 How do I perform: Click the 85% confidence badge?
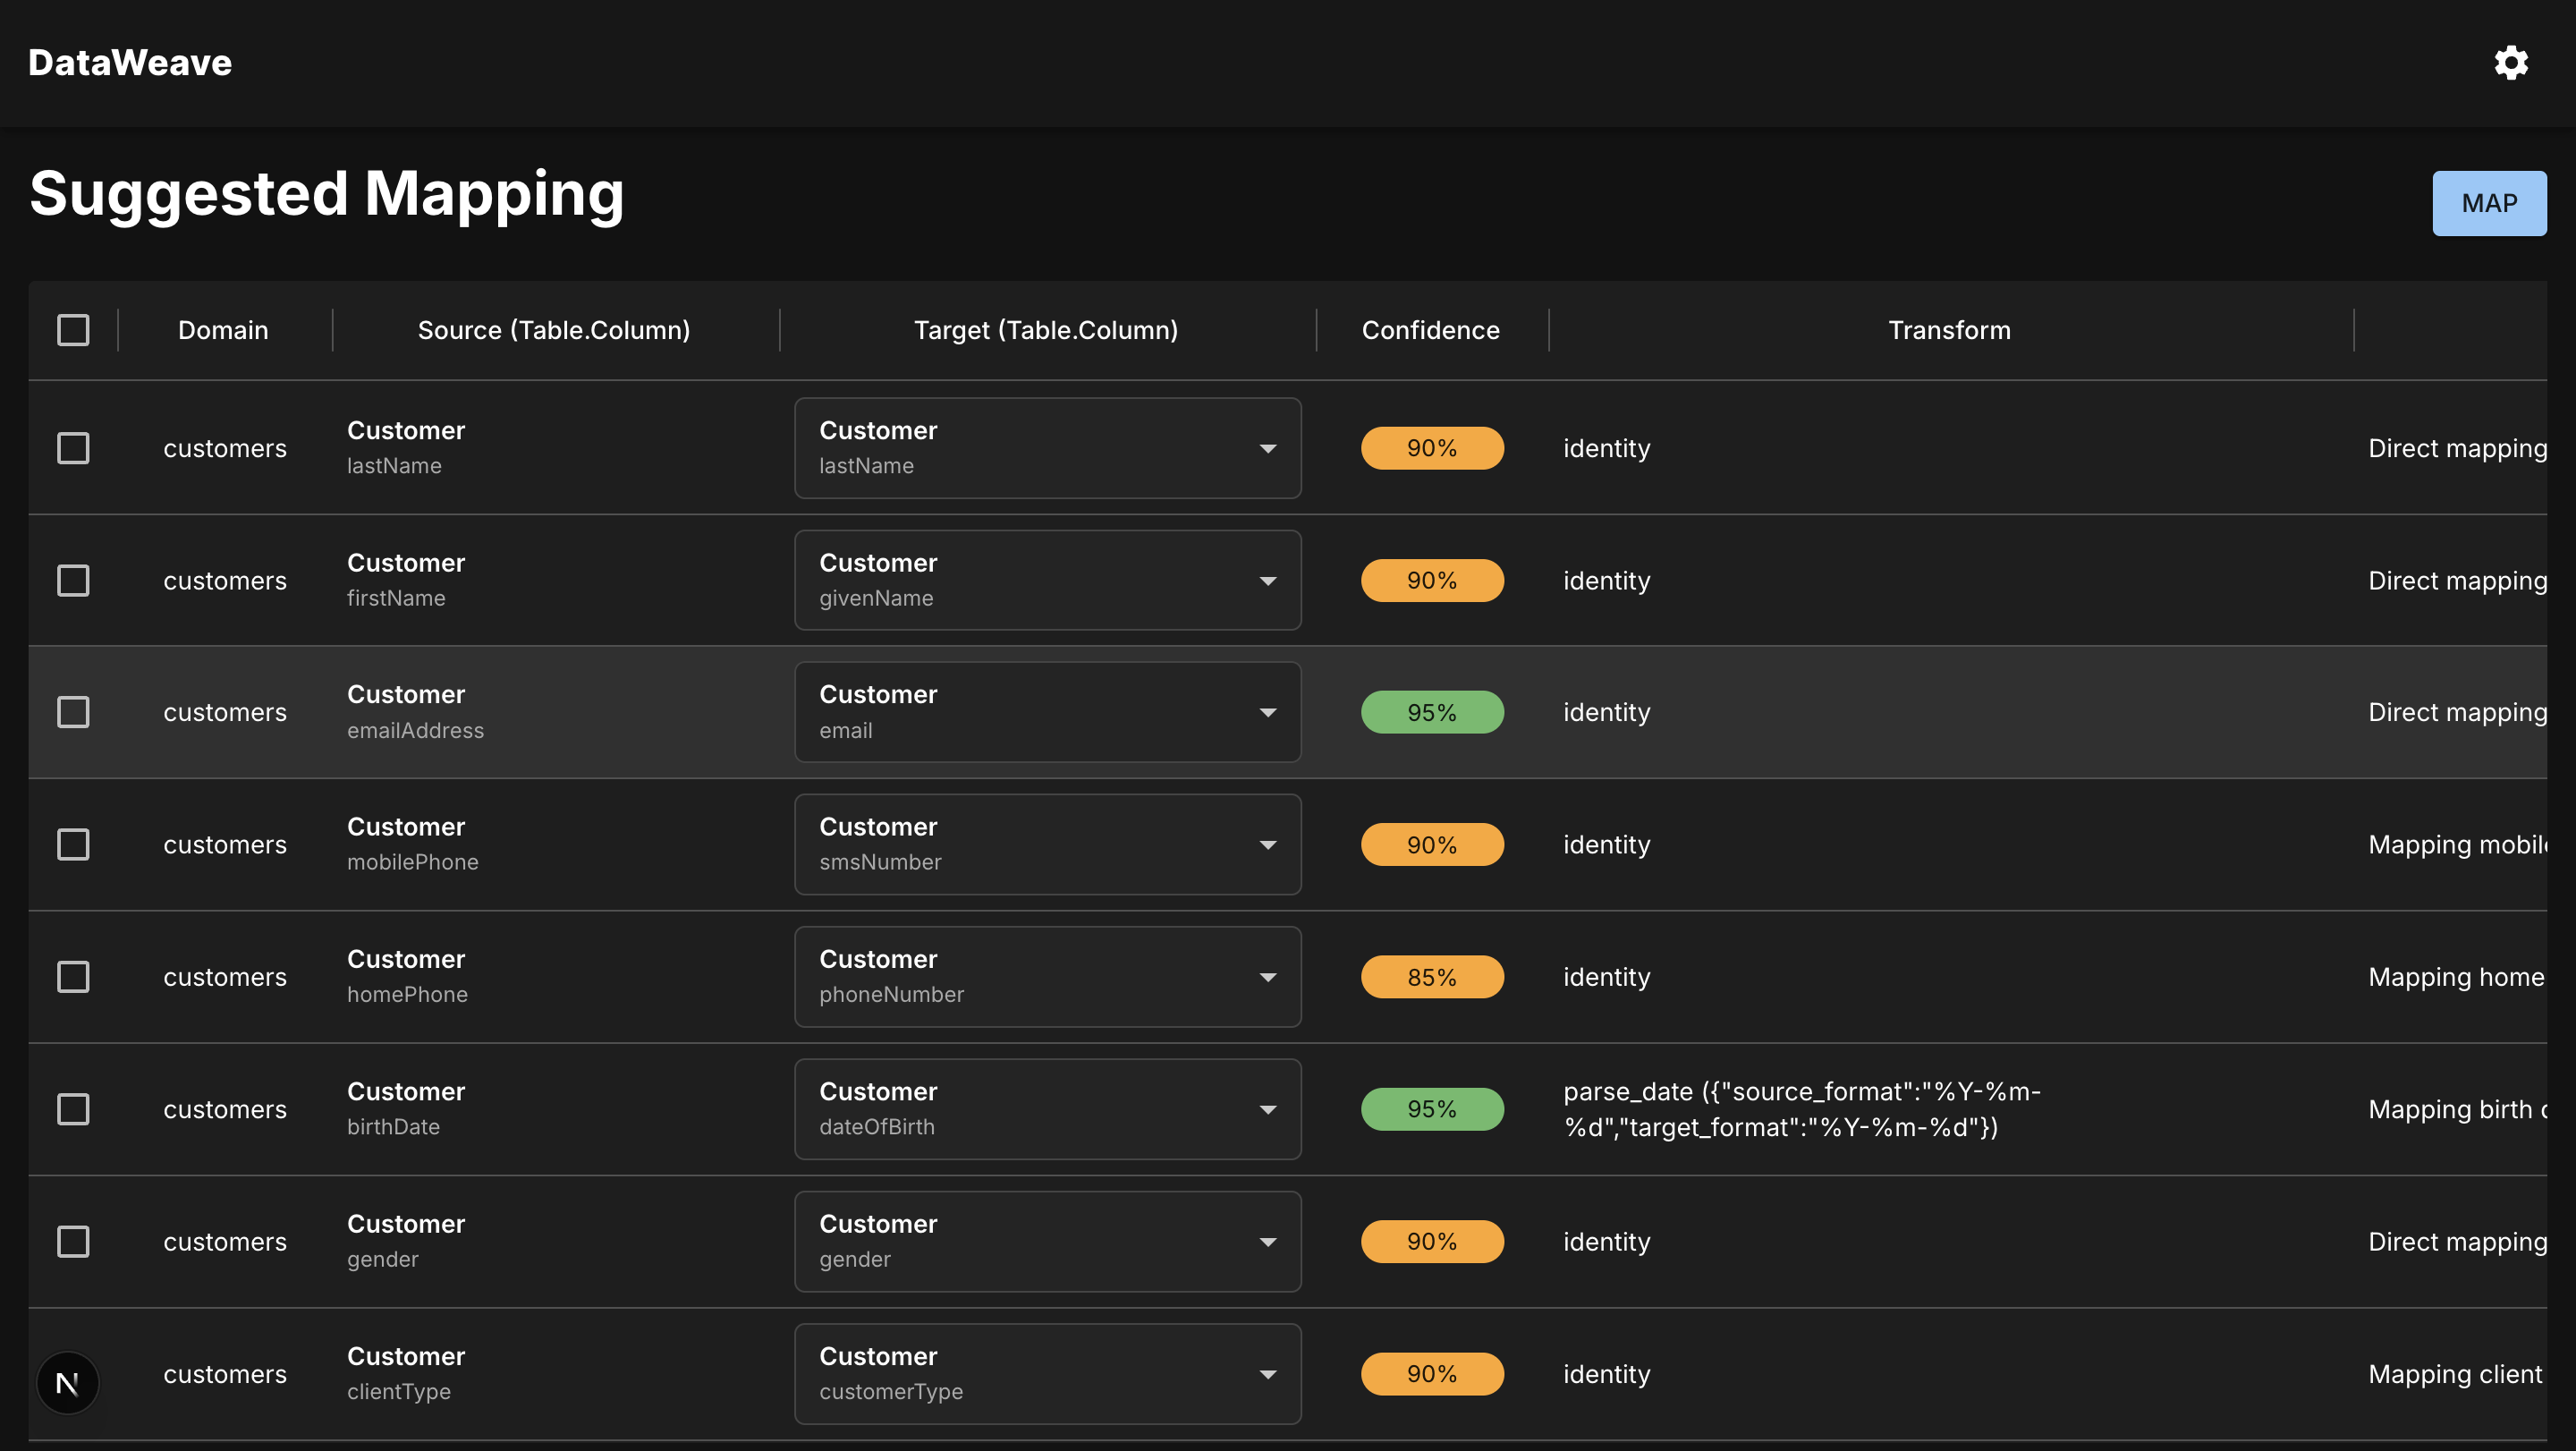point(1431,977)
